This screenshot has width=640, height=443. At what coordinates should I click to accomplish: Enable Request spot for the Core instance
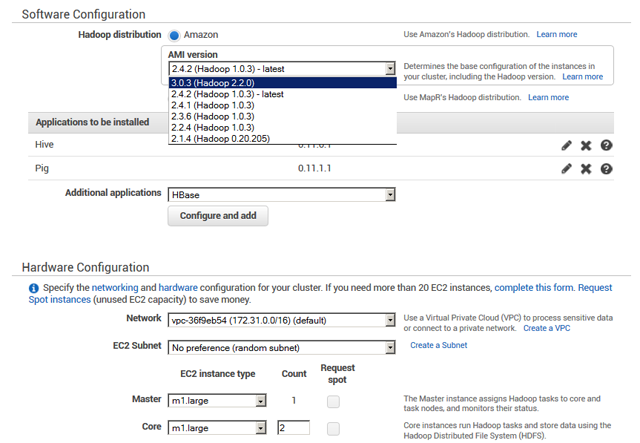point(333,429)
